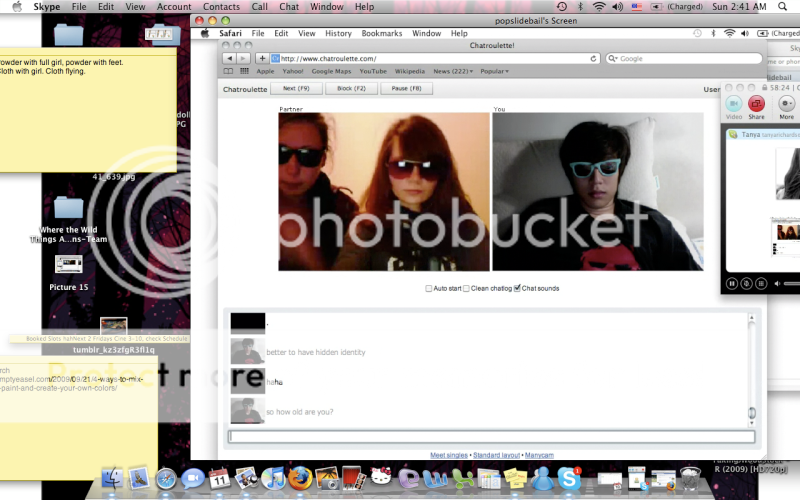Open the Skype More options dropdown
800x500 pixels.
787,103
